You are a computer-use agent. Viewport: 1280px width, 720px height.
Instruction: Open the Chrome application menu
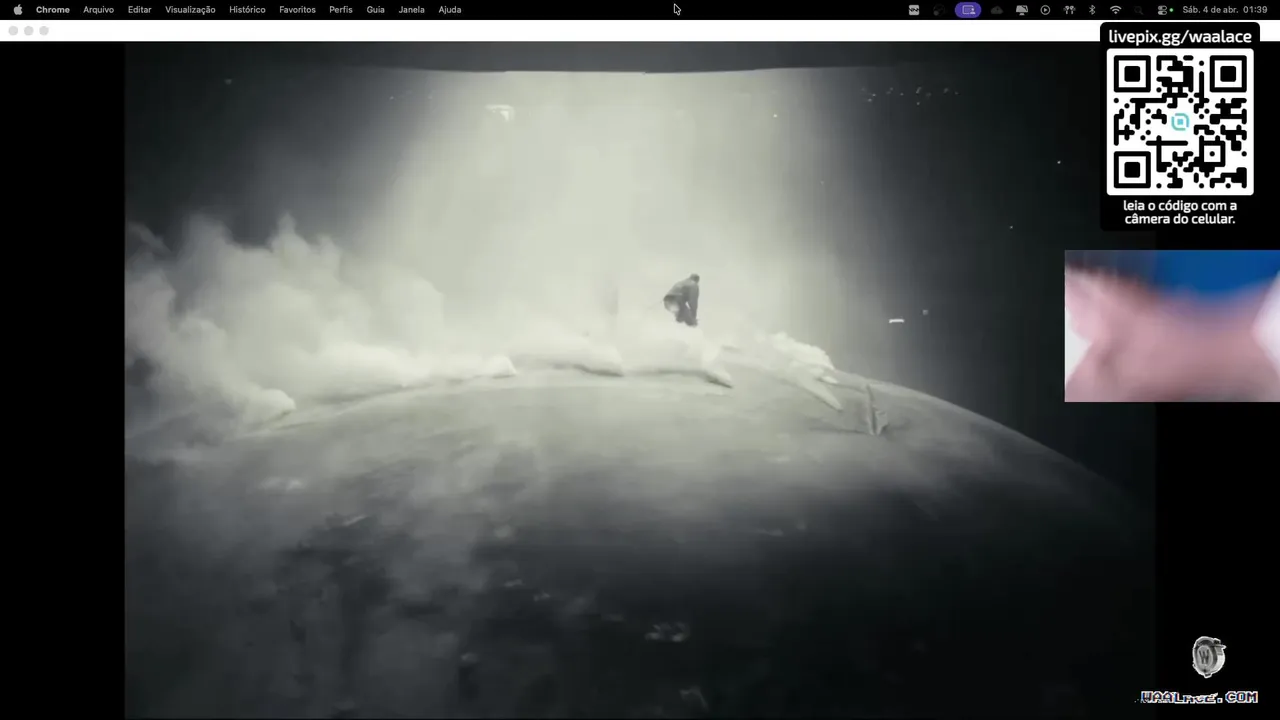coord(52,9)
